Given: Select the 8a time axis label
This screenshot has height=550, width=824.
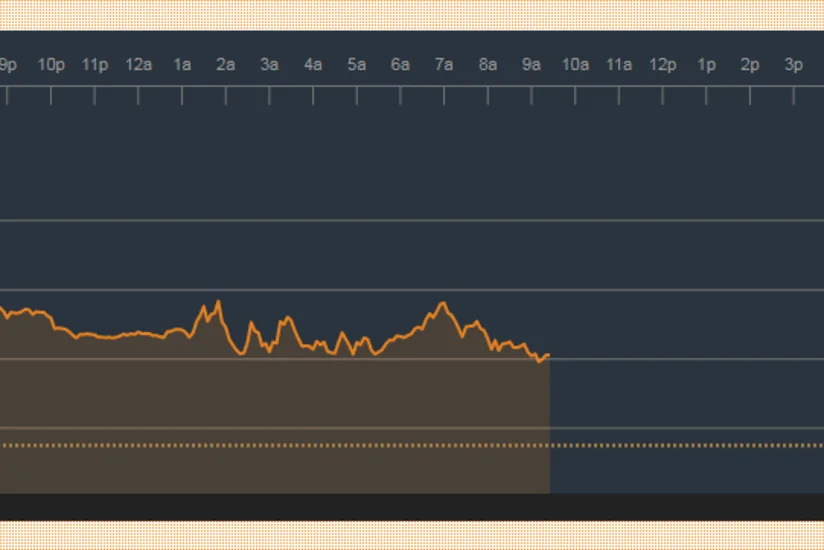Looking at the screenshot, I should (488, 65).
